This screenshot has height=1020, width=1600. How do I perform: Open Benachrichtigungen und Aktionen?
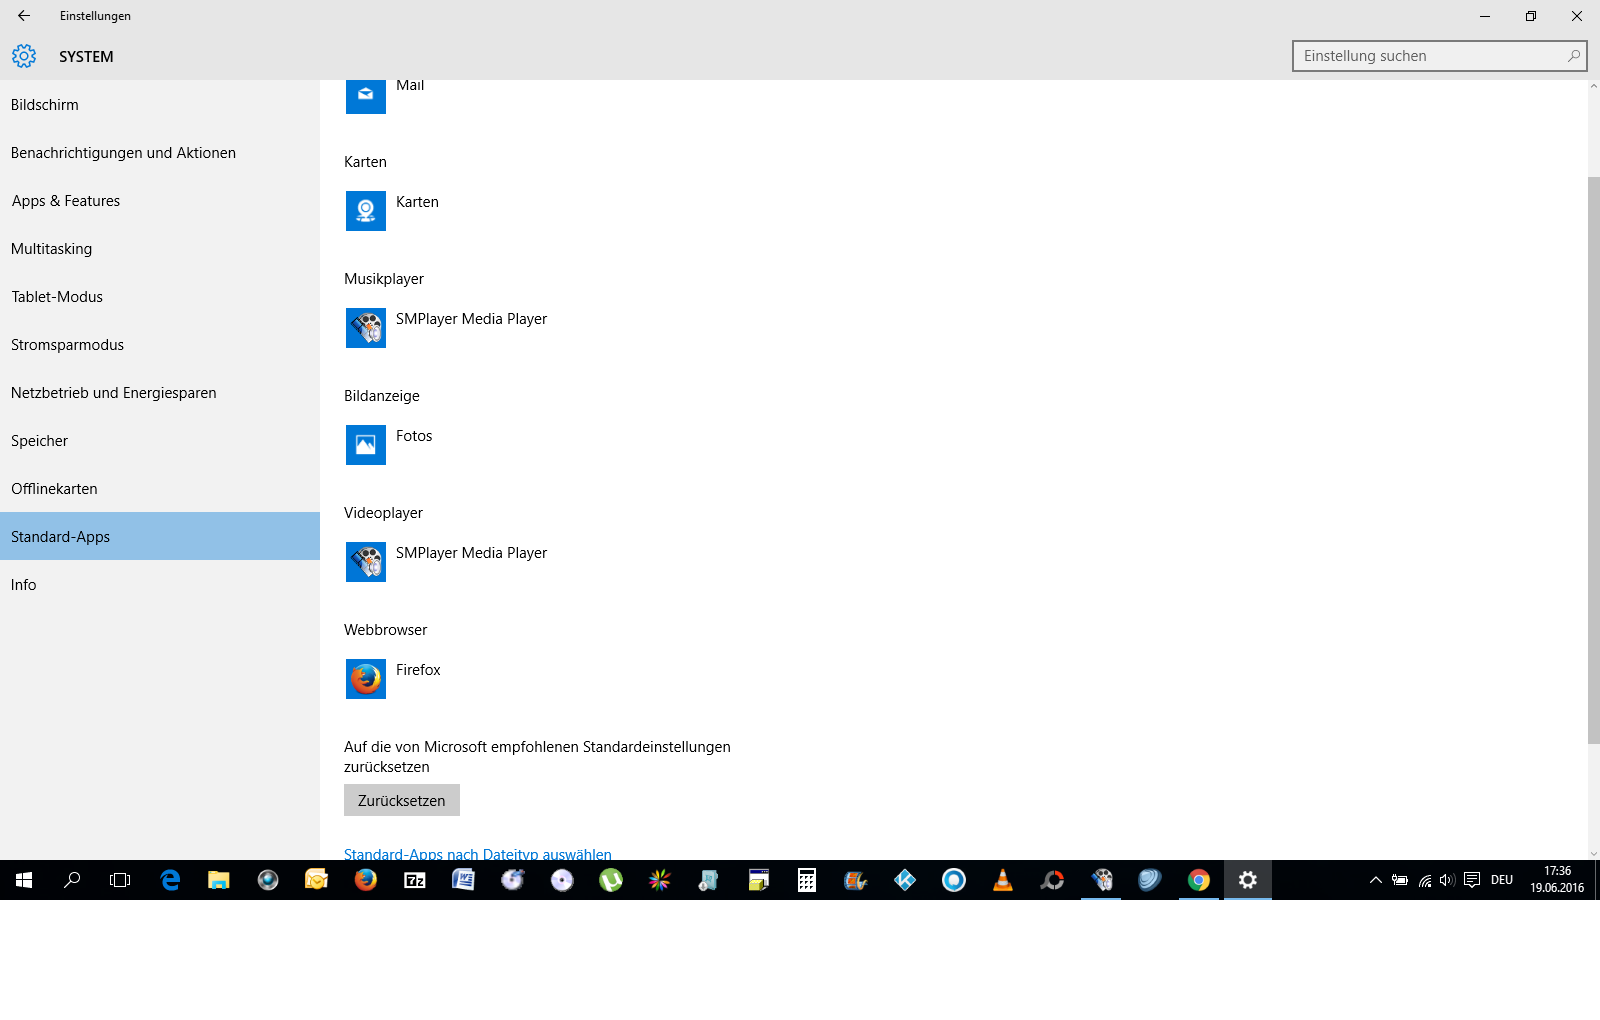[160, 153]
